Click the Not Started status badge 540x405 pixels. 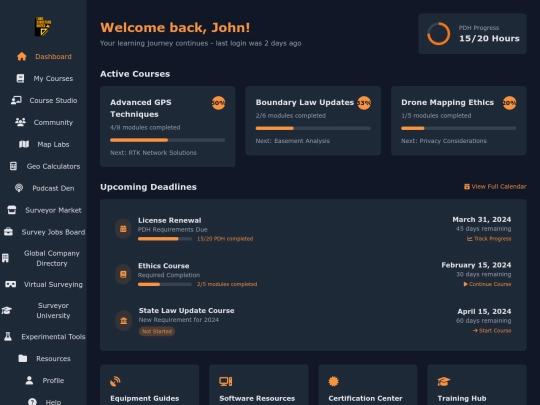[157, 331]
